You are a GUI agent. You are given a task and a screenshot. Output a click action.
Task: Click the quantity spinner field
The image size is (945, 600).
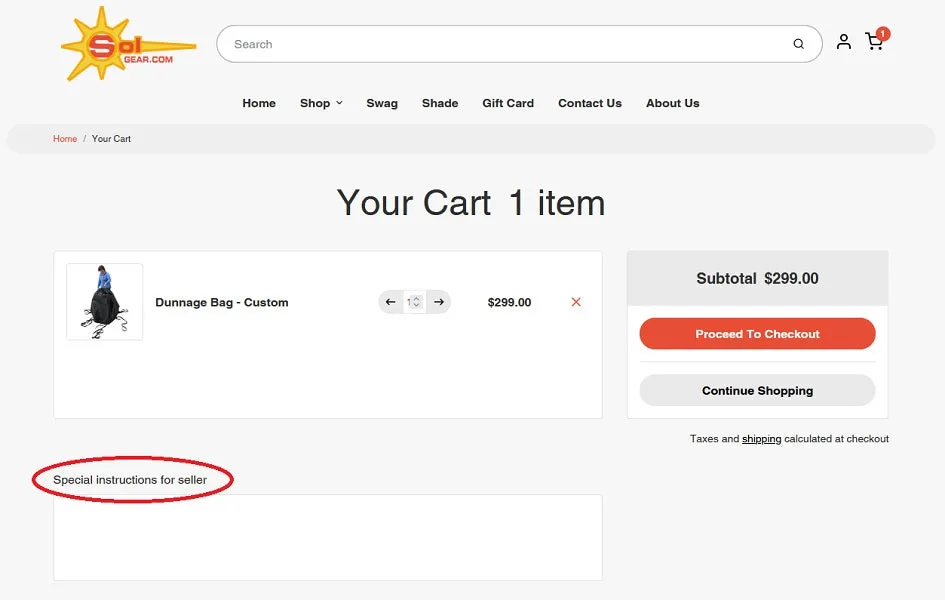pyautogui.click(x=415, y=302)
